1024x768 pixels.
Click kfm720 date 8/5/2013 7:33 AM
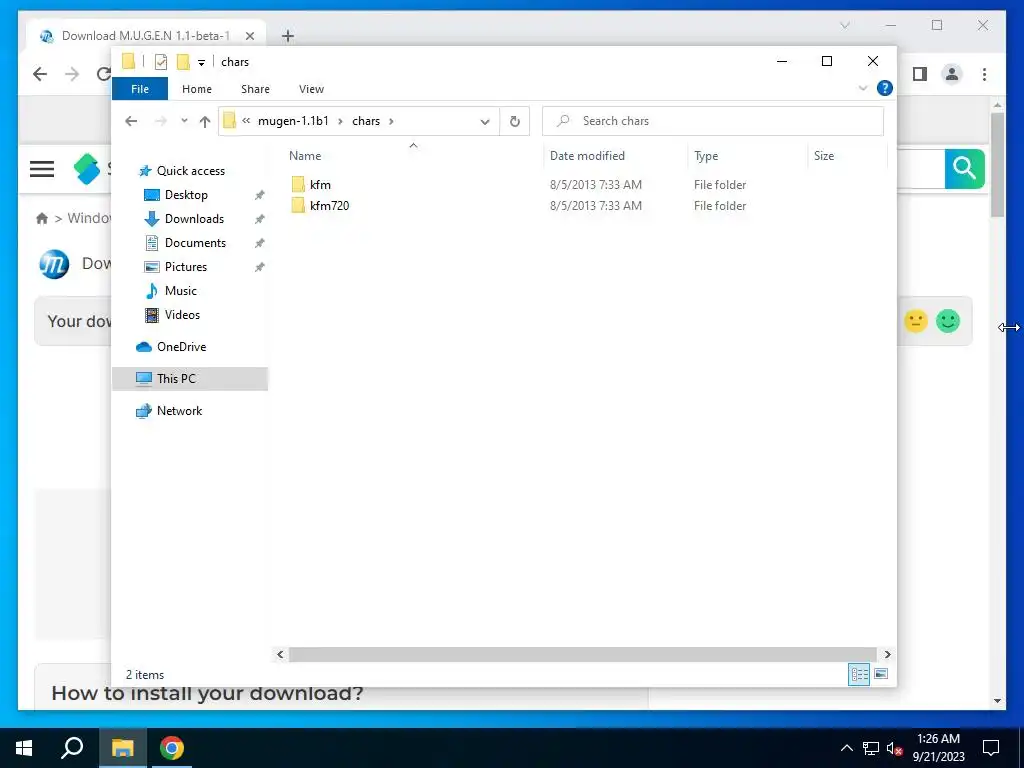pyautogui.click(x=596, y=206)
